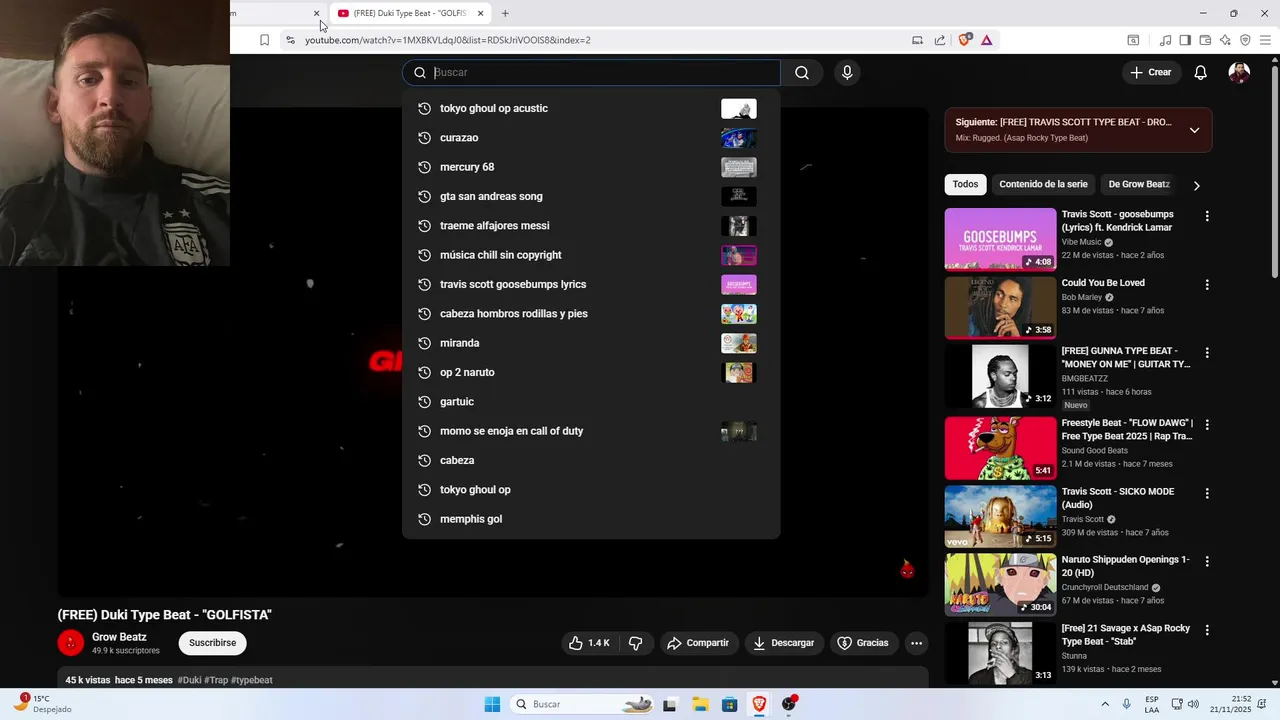The image size is (1280, 720).
Task: Focus the Buscar search input field
Action: (591, 72)
